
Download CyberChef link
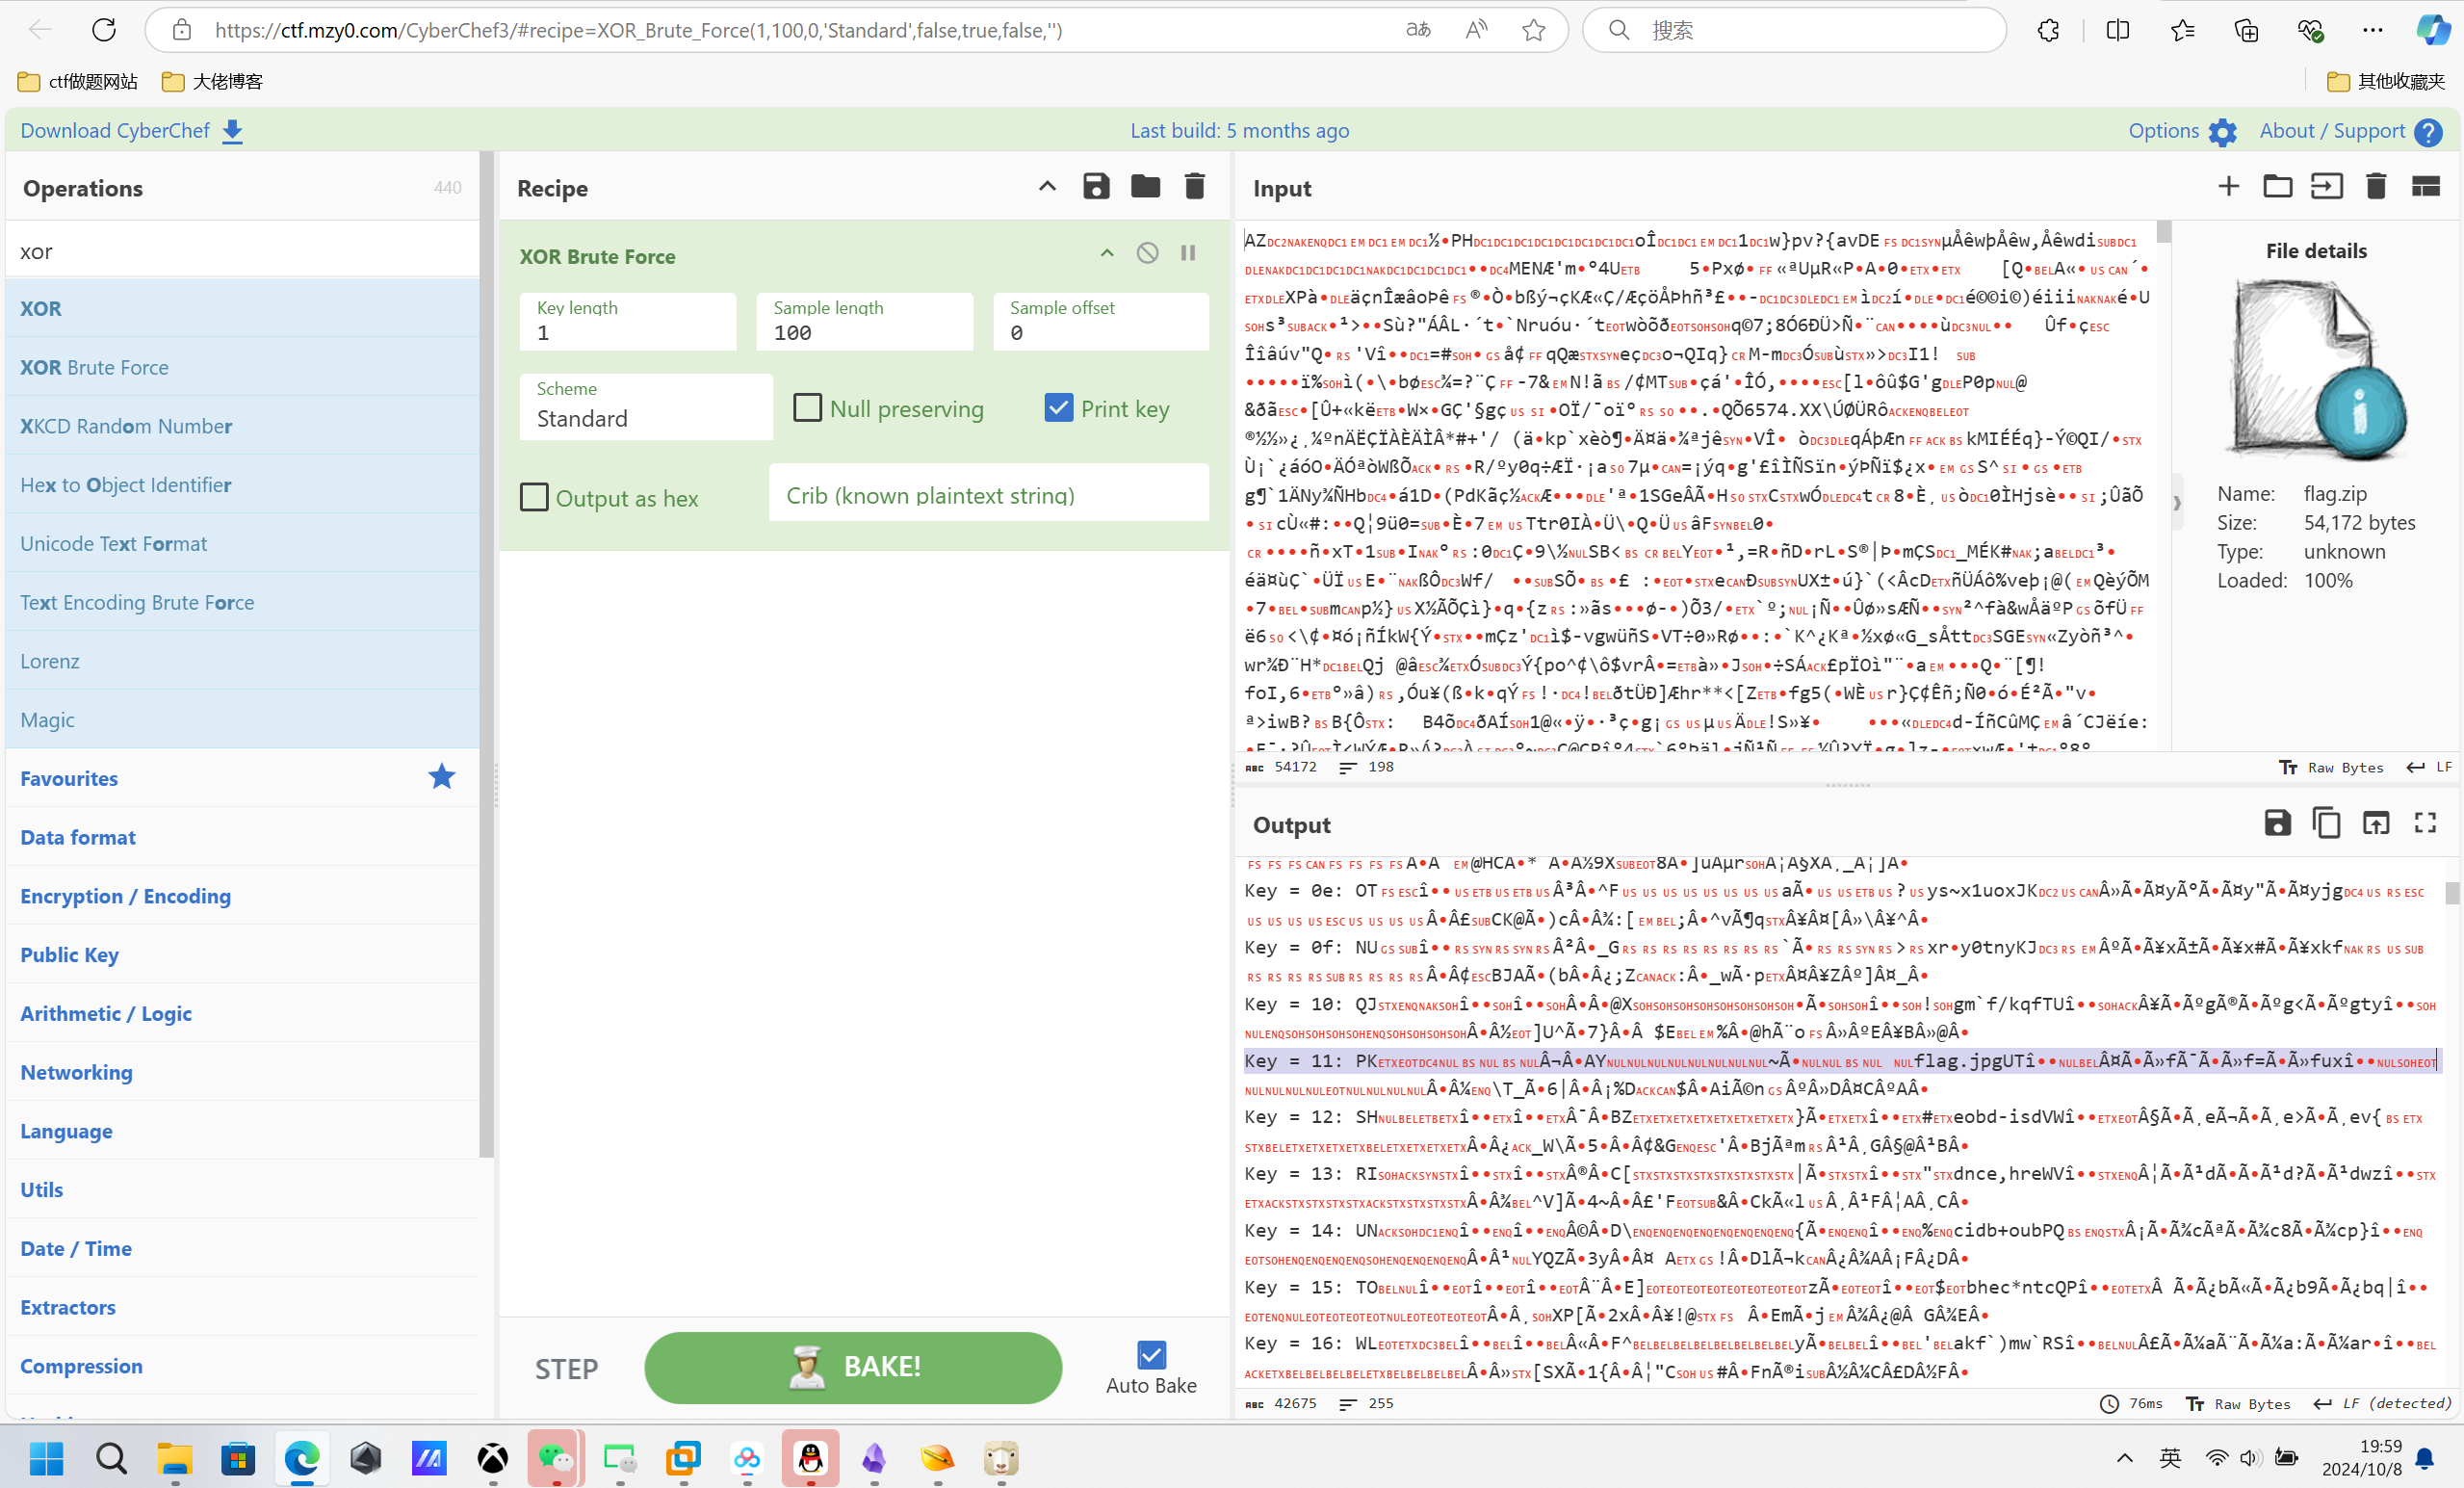(x=132, y=131)
